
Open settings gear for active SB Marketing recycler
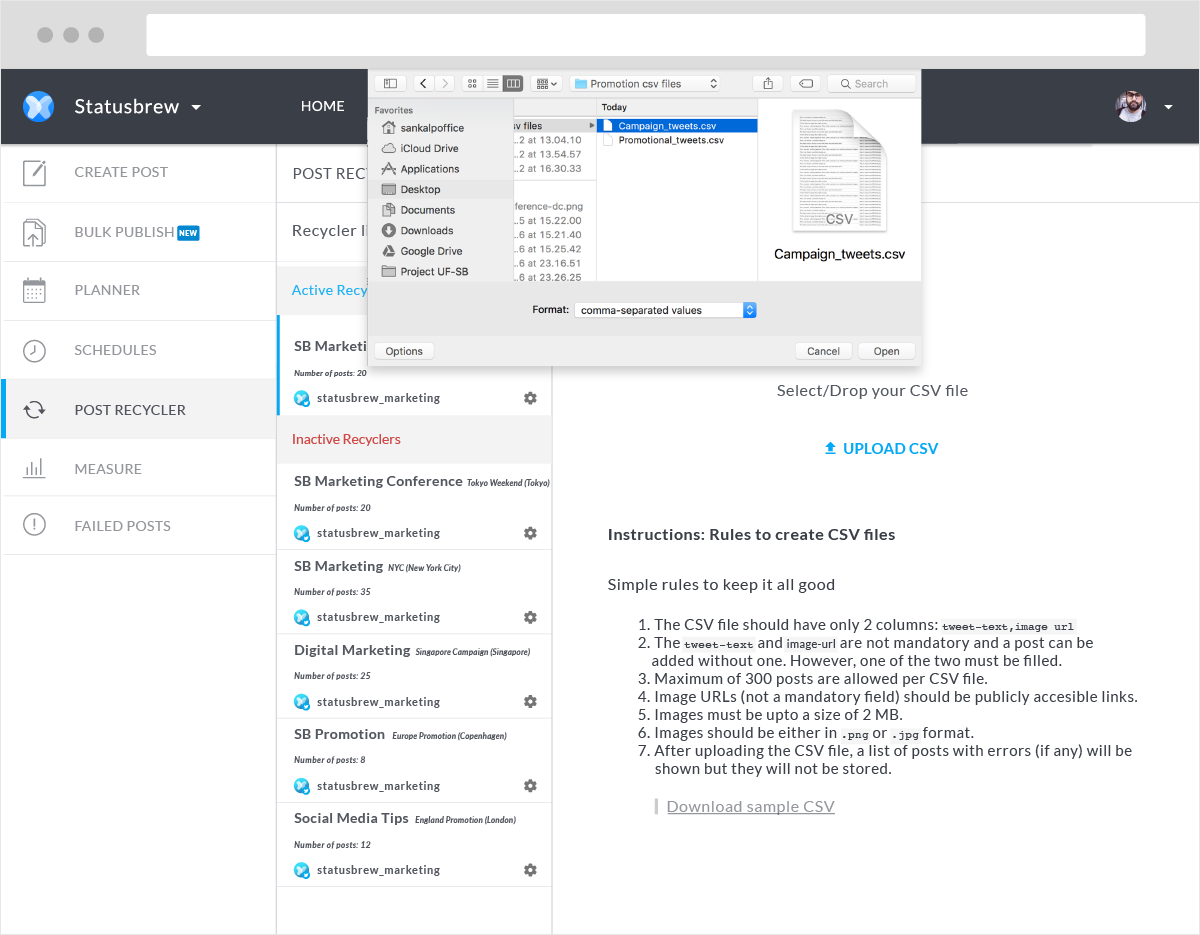(x=530, y=398)
